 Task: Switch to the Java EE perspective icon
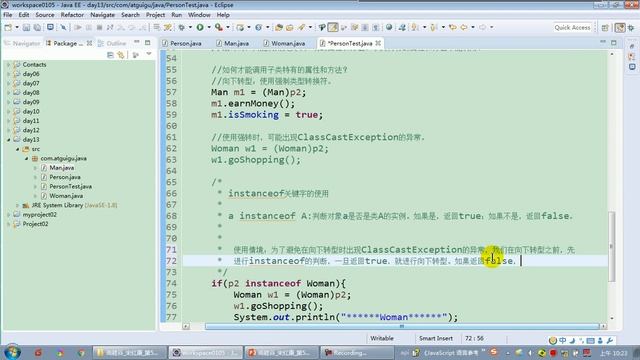click(x=620, y=28)
